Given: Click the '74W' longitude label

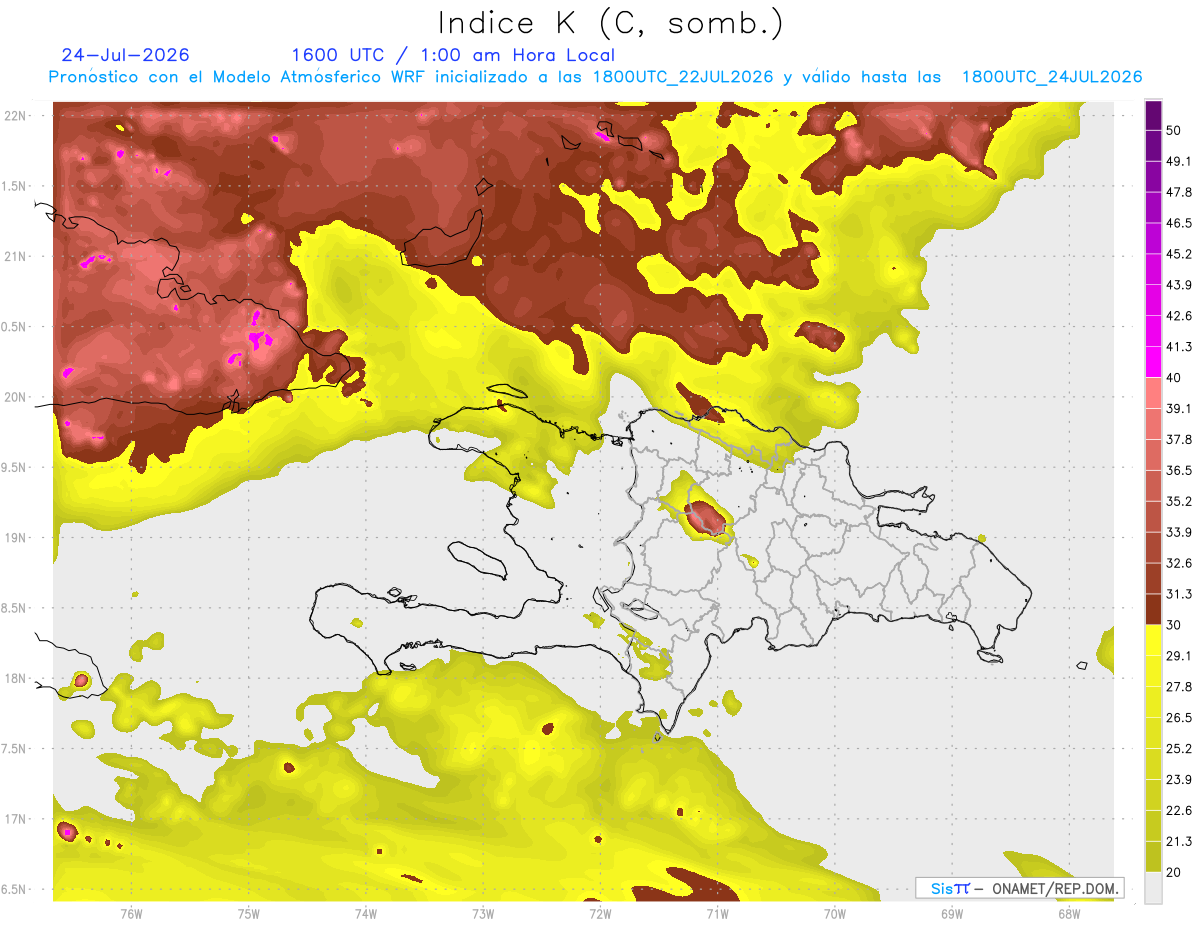Looking at the screenshot, I should tap(366, 914).
